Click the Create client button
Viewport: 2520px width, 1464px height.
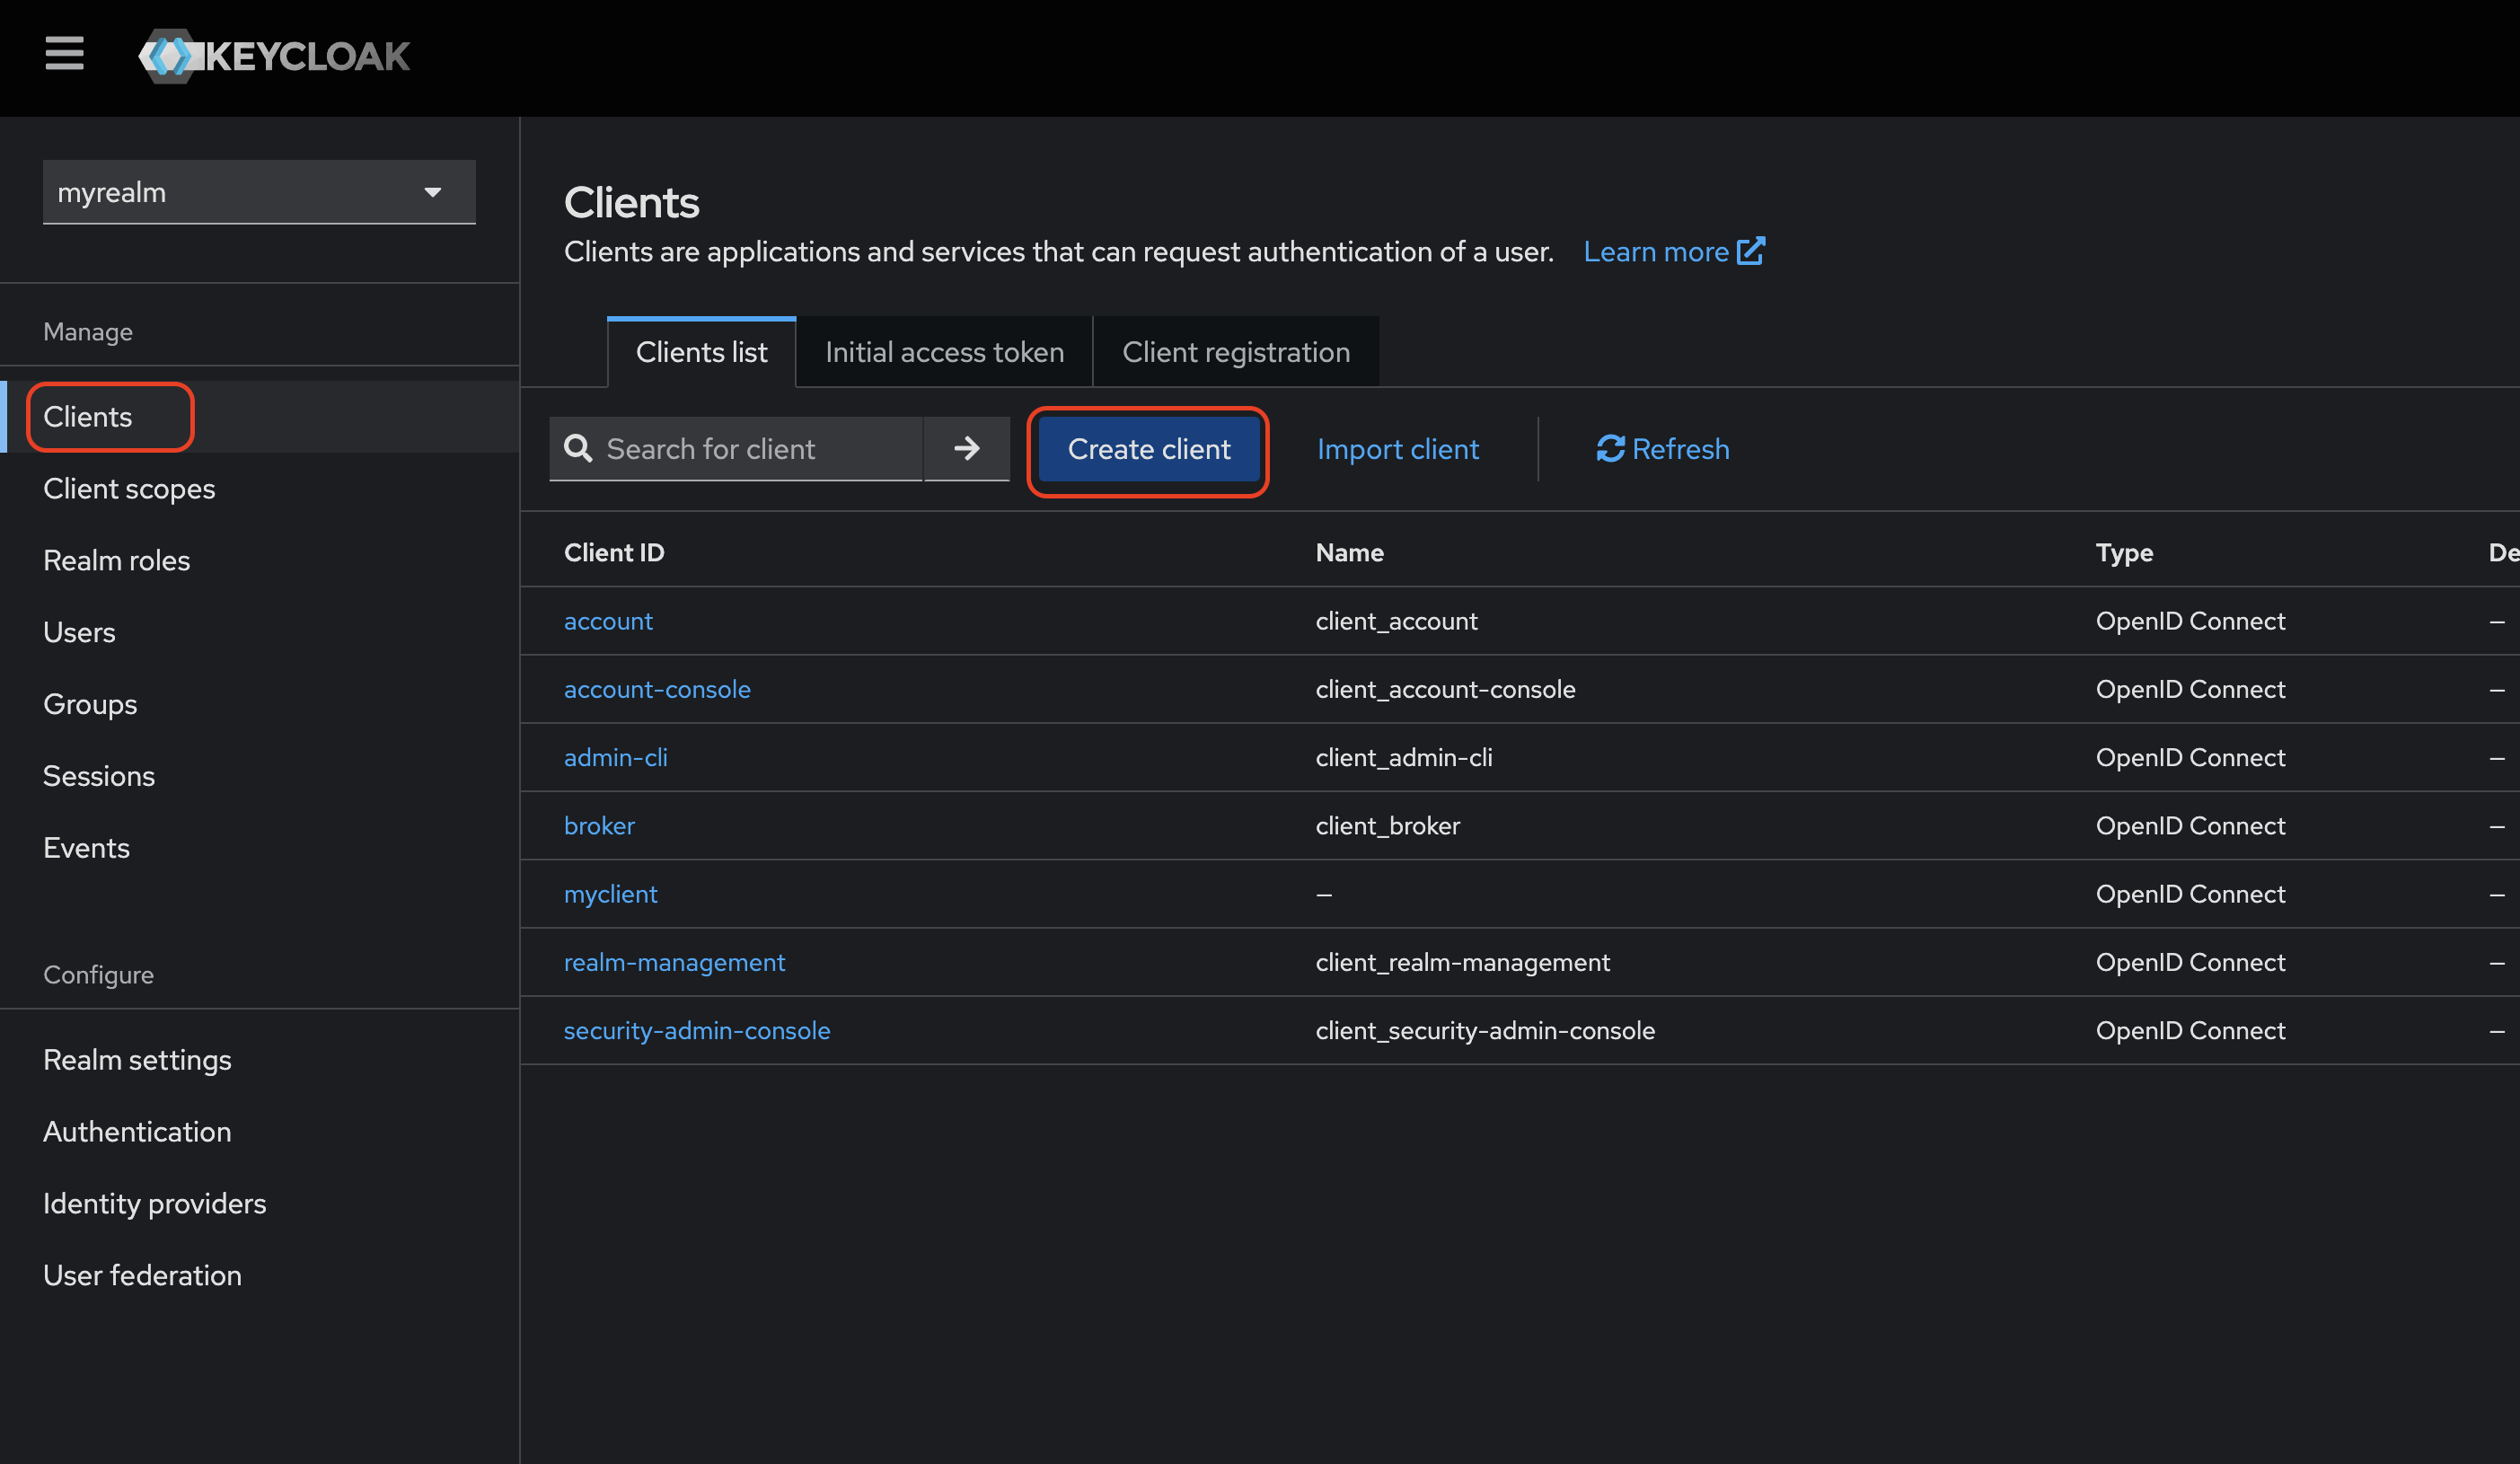point(1149,449)
